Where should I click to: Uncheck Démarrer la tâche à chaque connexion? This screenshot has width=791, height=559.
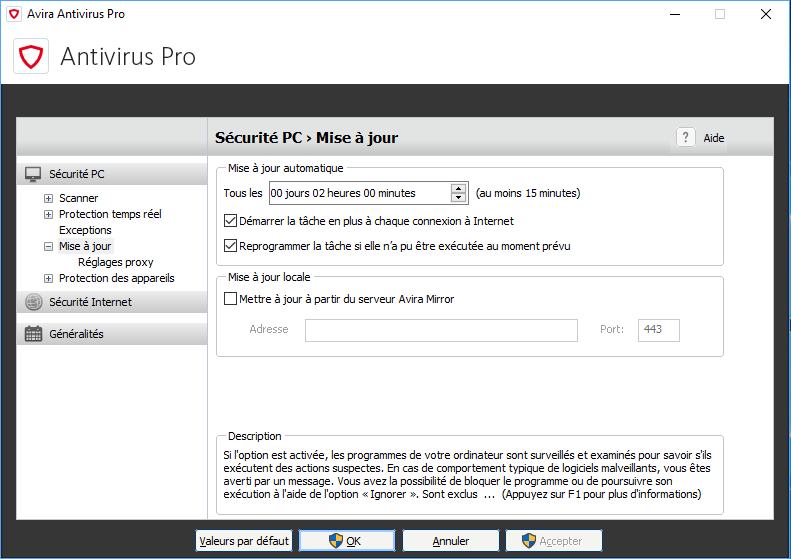click(x=231, y=221)
